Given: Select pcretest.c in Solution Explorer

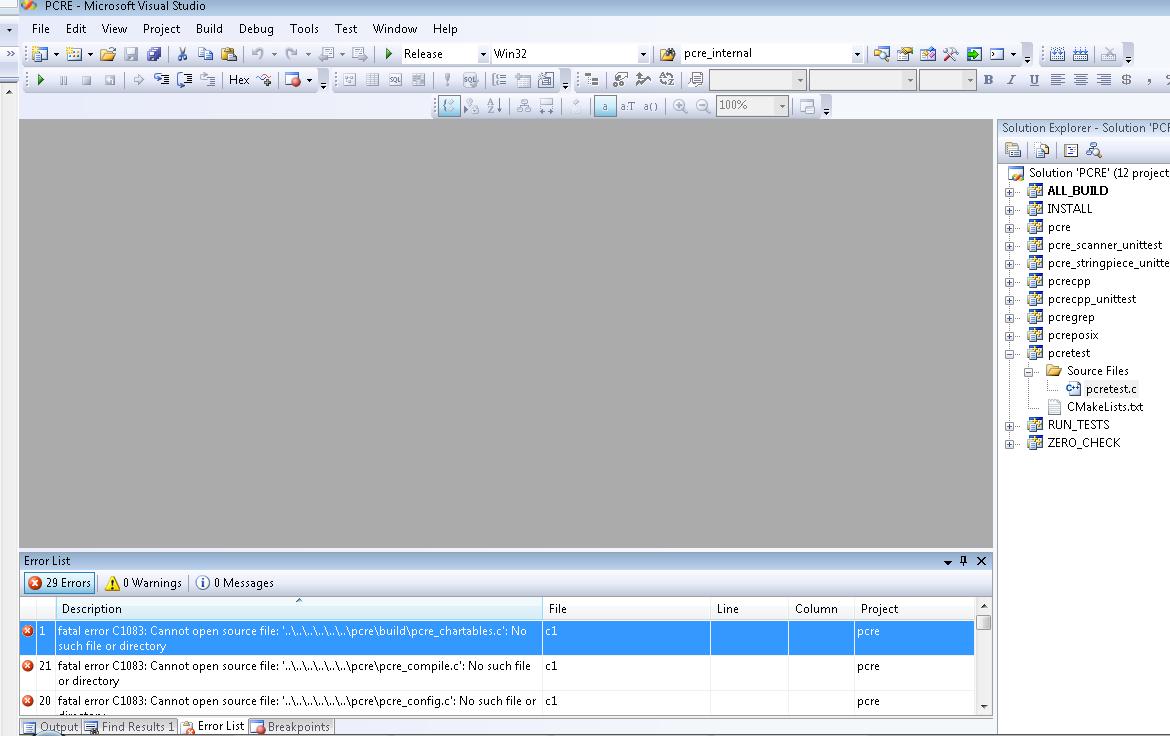Looking at the screenshot, I should [x=1111, y=389].
